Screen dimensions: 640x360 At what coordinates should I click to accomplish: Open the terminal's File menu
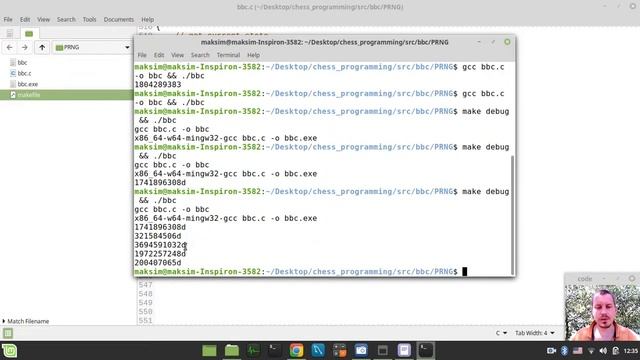142,55
